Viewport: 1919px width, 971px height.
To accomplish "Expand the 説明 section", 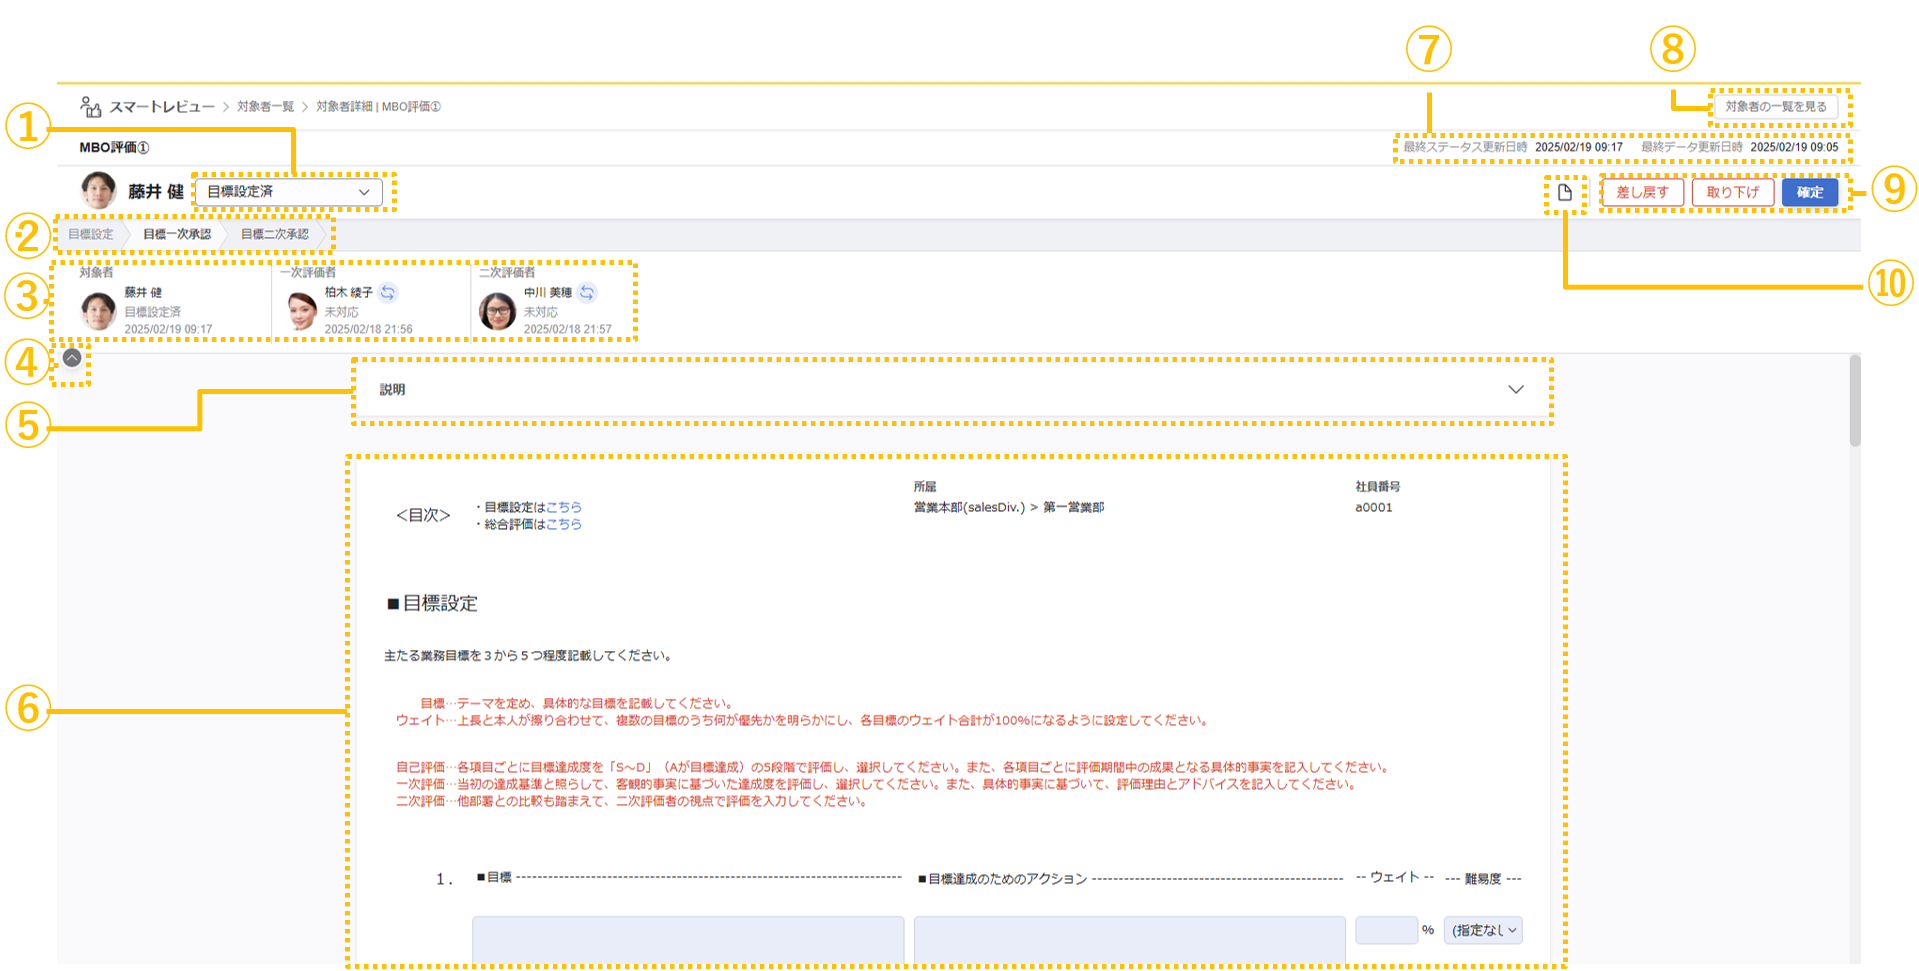I will pyautogui.click(x=1515, y=390).
